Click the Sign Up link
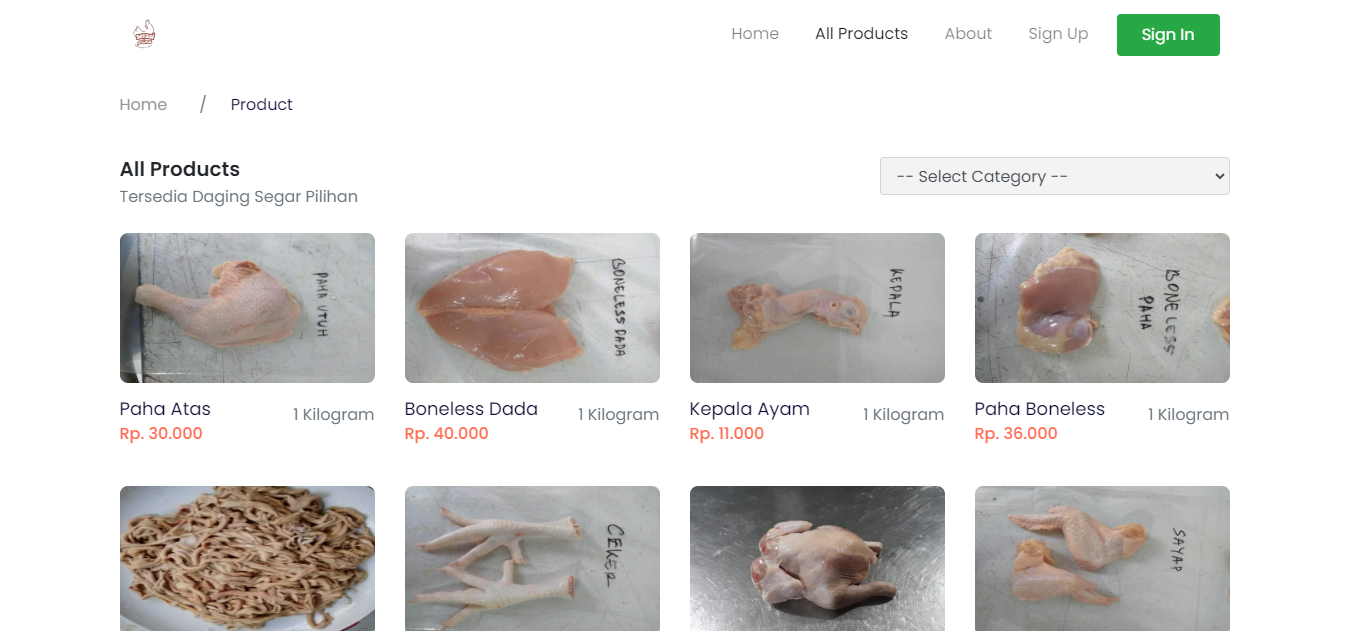 (1058, 34)
